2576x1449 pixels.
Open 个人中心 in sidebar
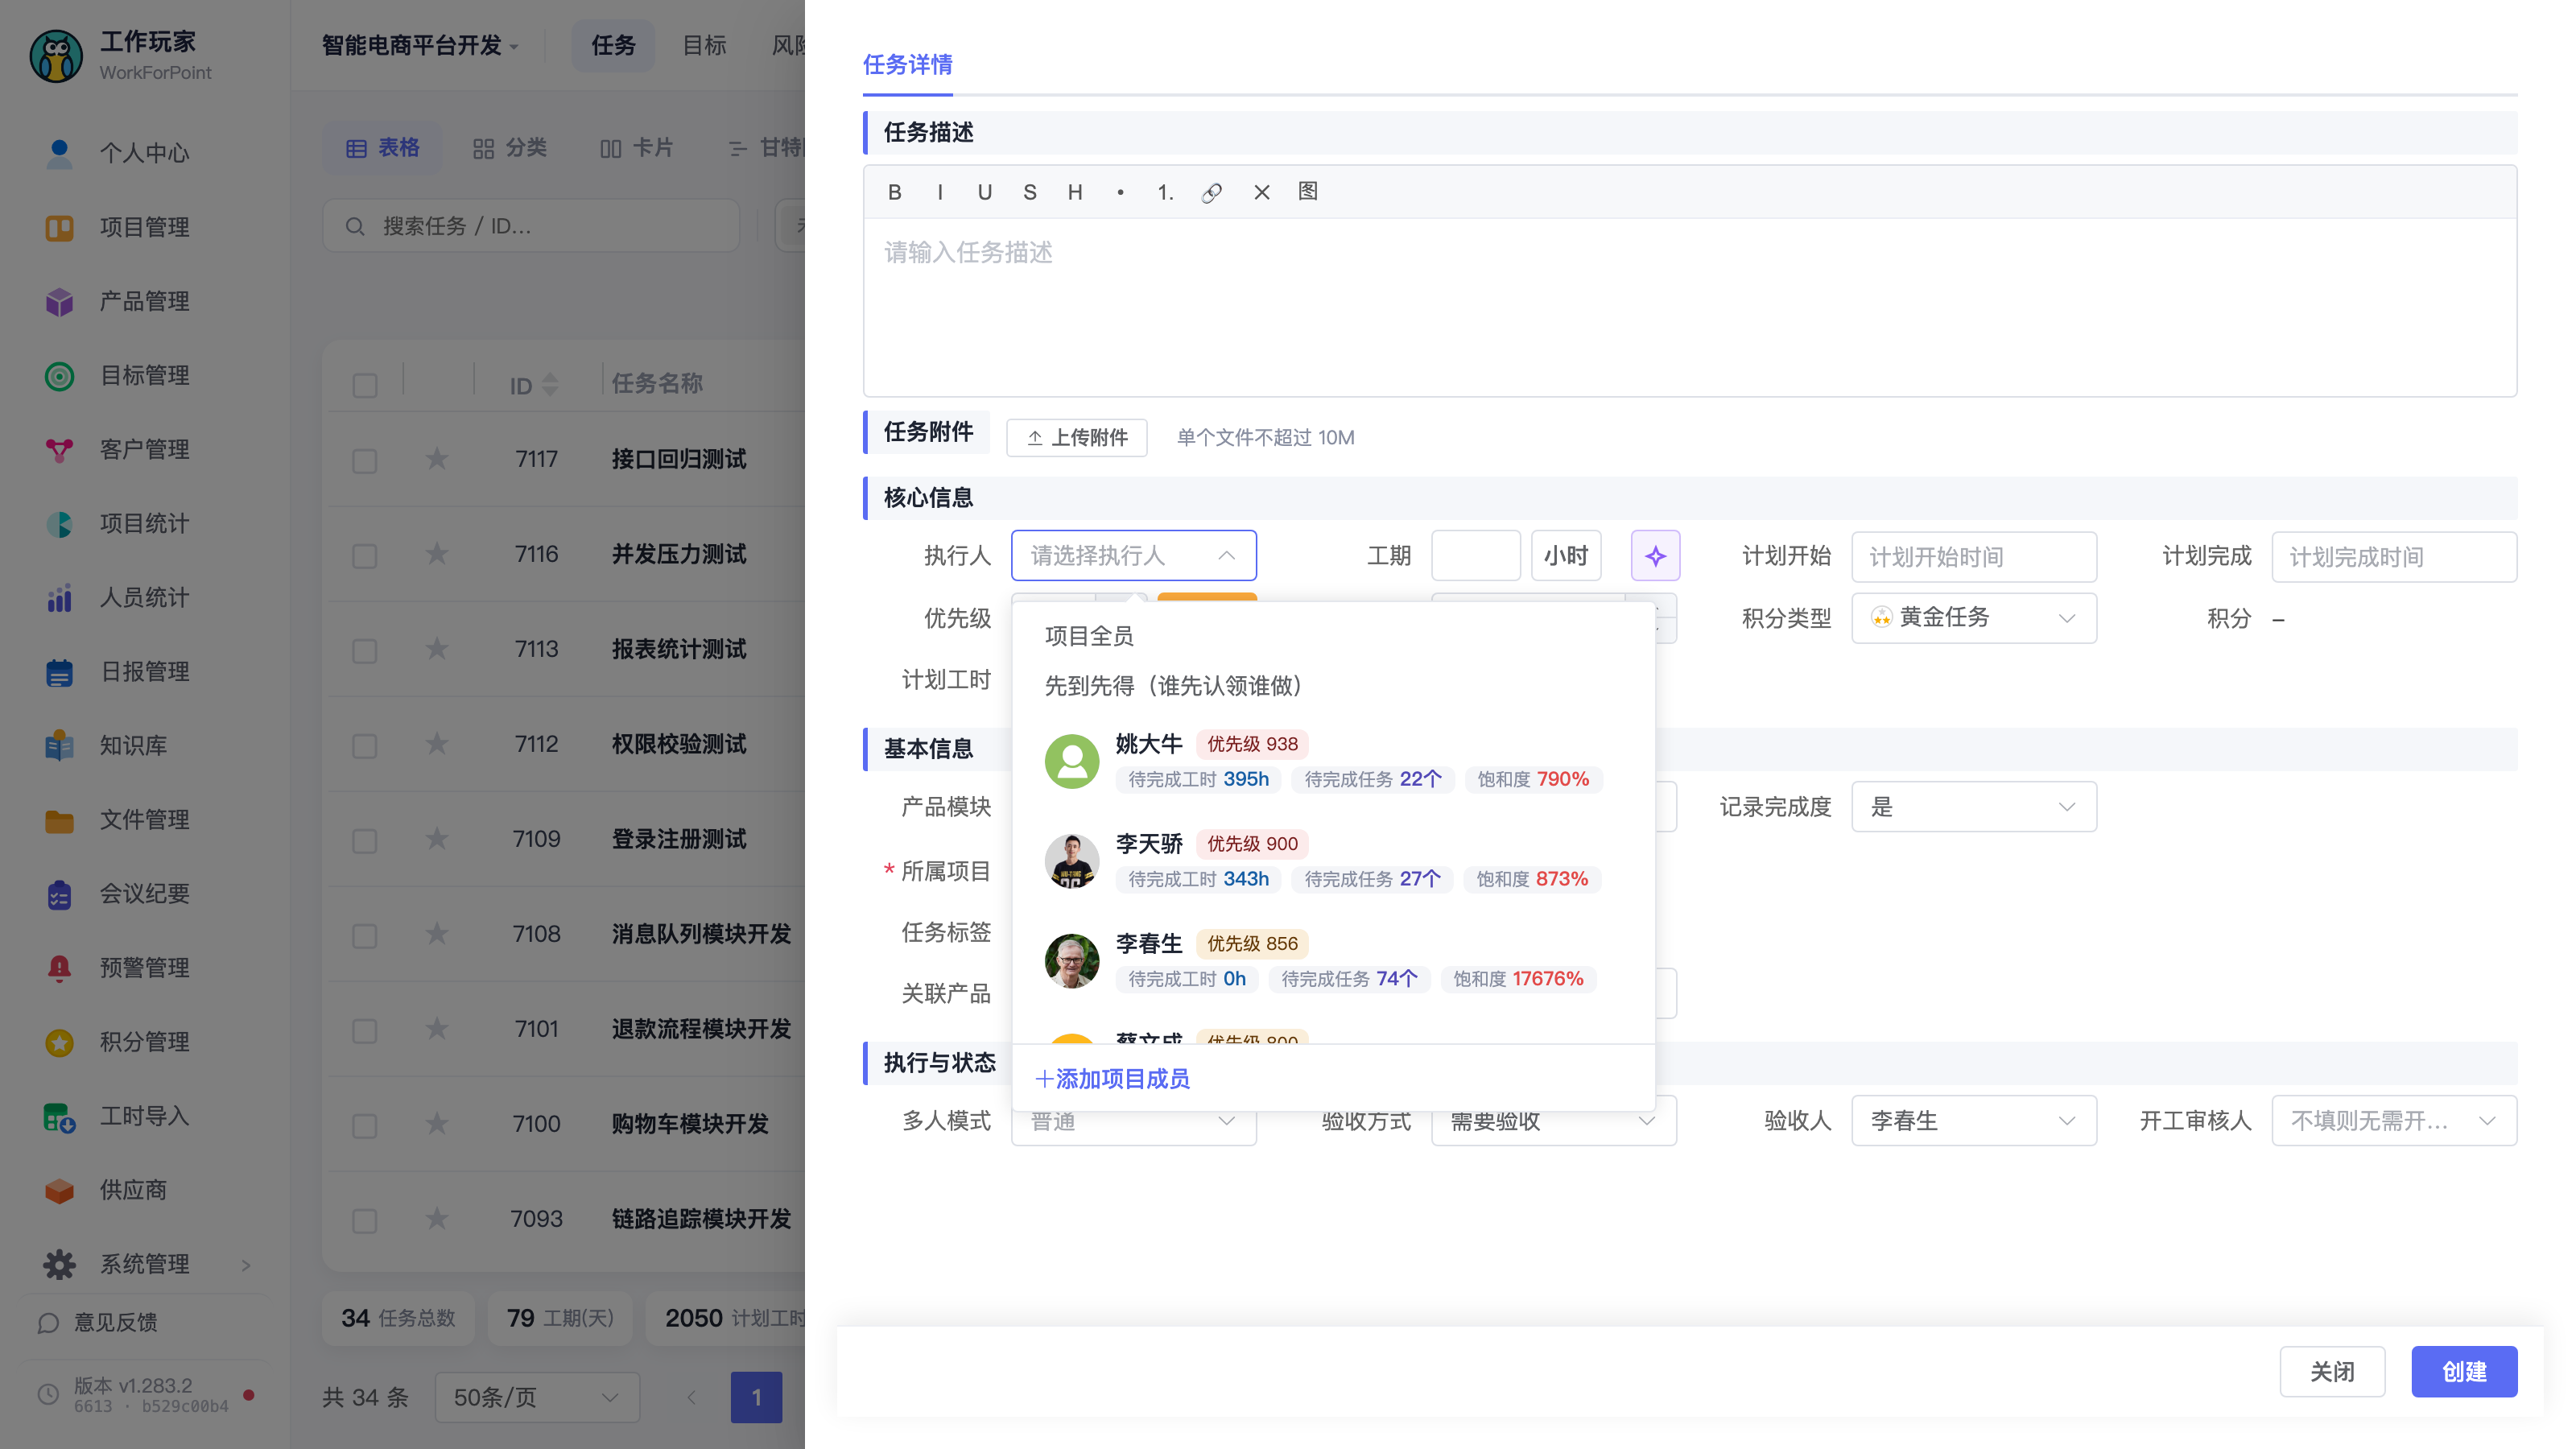tap(144, 153)
